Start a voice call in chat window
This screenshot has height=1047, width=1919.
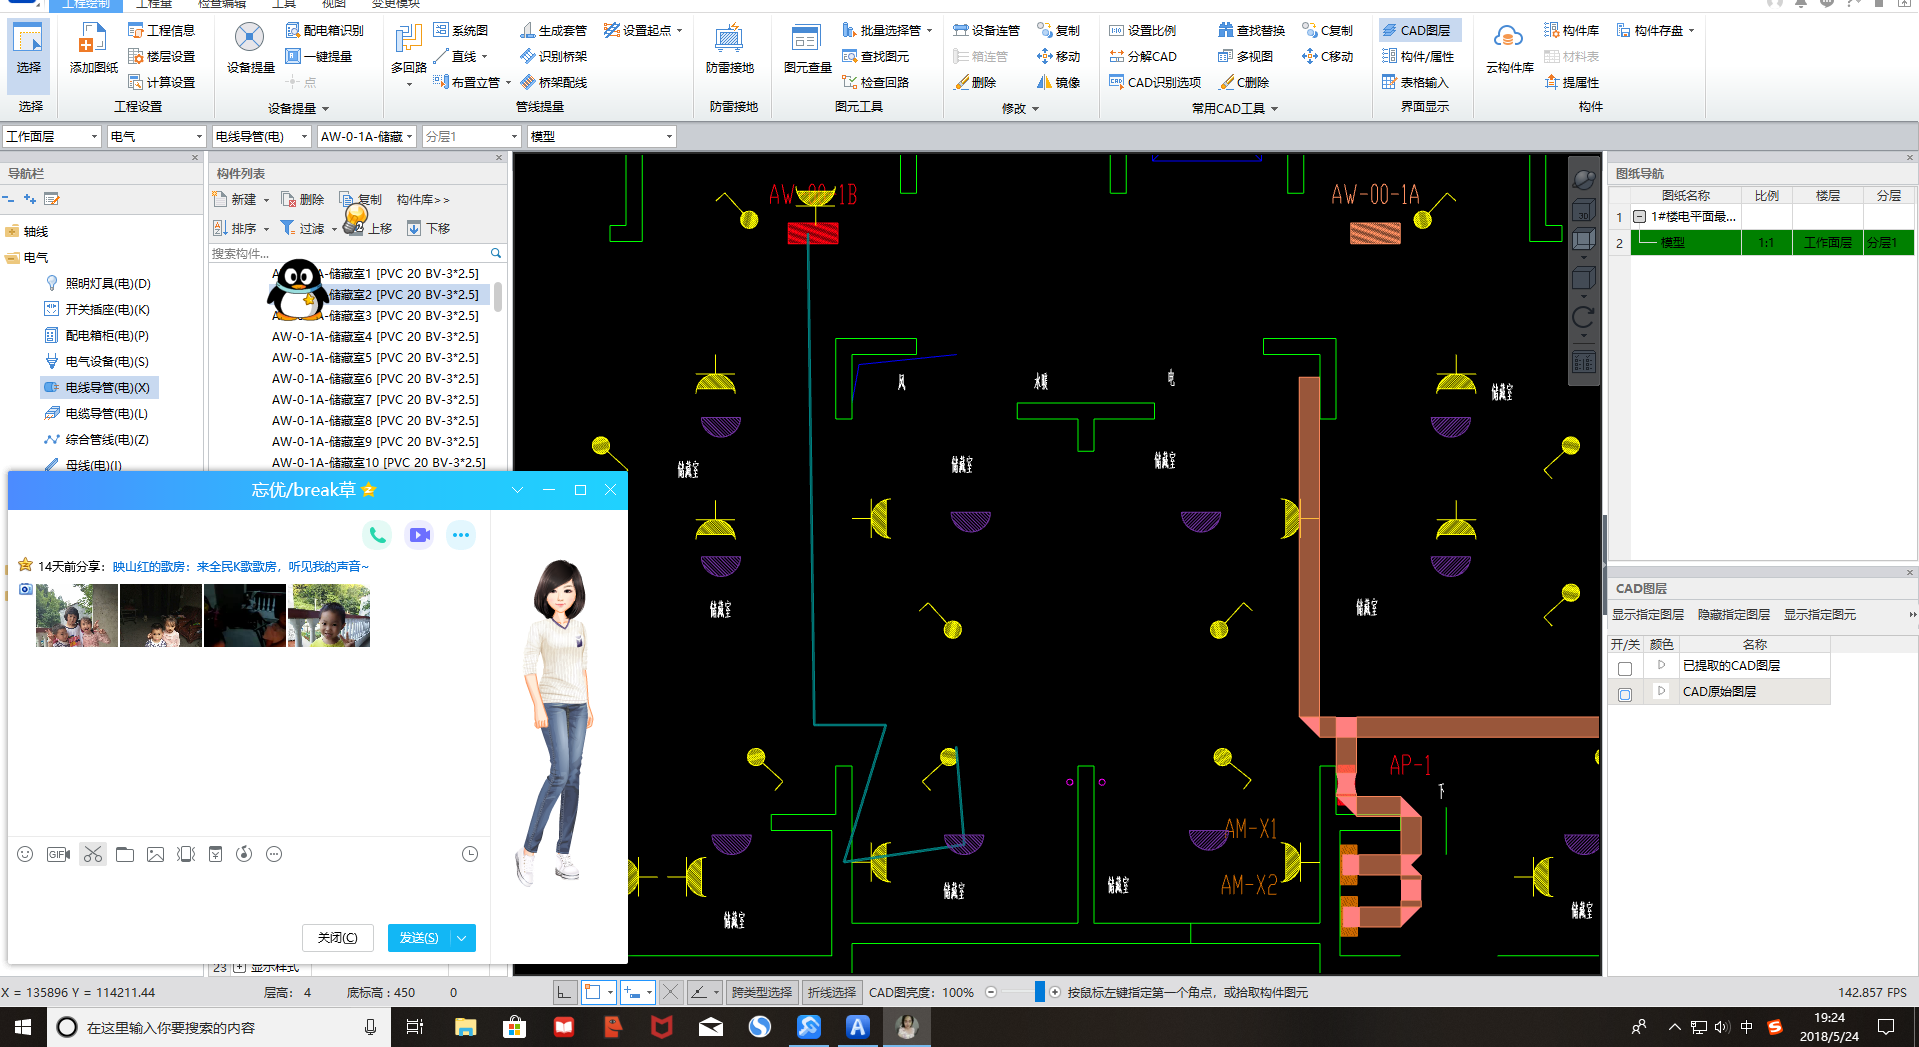(x=377, y=535)
